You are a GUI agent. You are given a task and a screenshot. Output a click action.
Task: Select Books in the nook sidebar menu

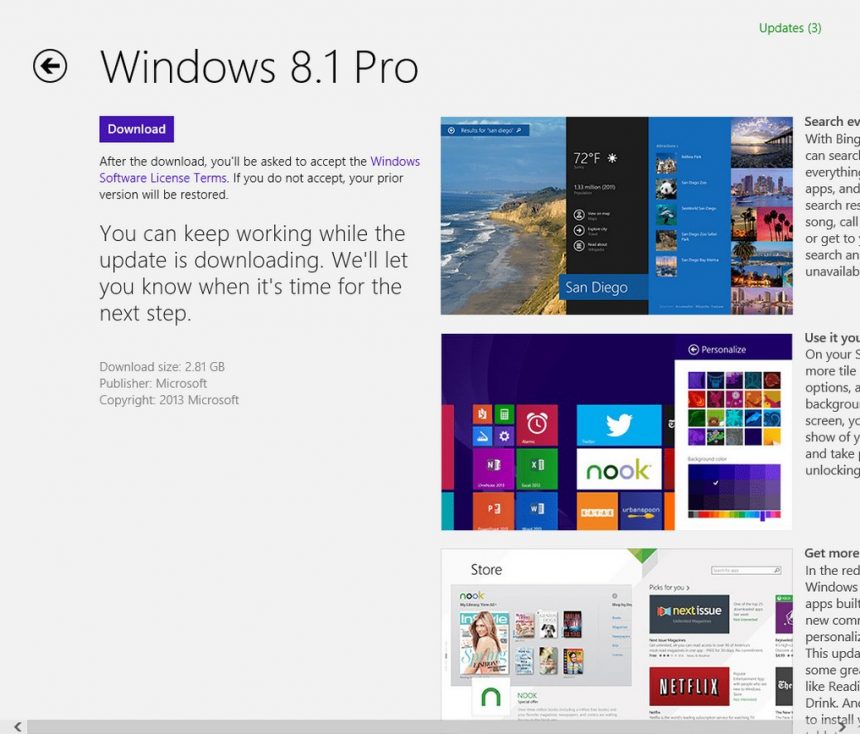point(615,617)
